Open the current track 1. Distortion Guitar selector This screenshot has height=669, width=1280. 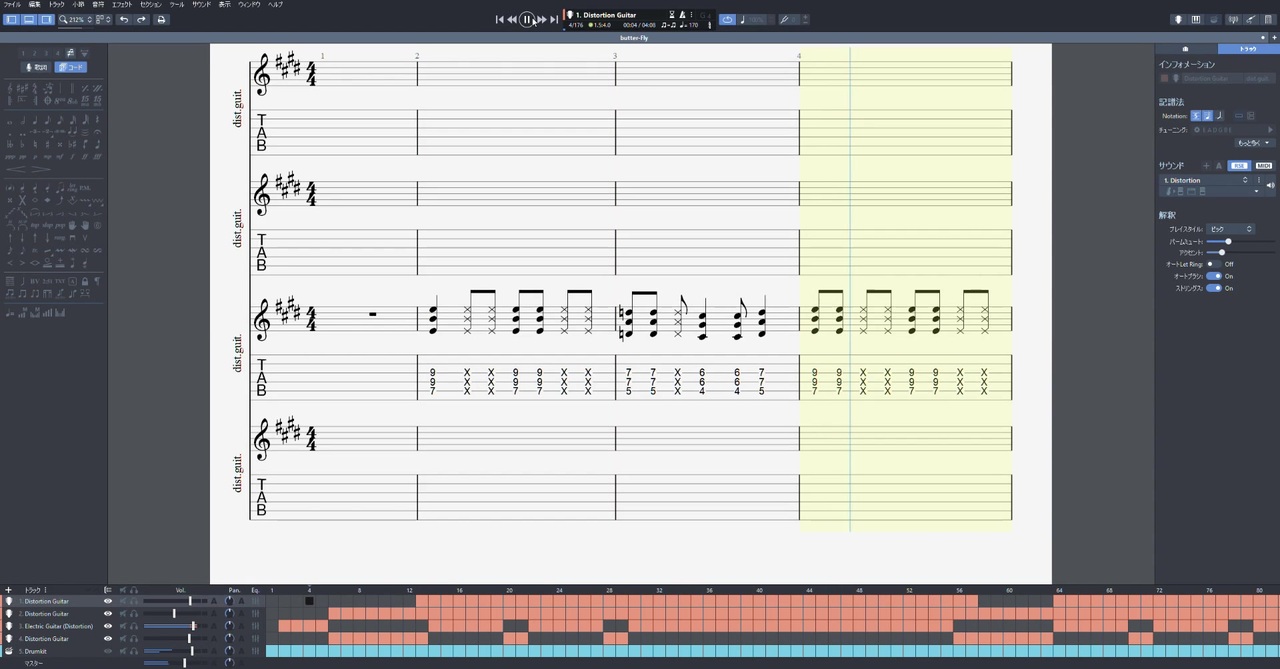pos(607,15)
